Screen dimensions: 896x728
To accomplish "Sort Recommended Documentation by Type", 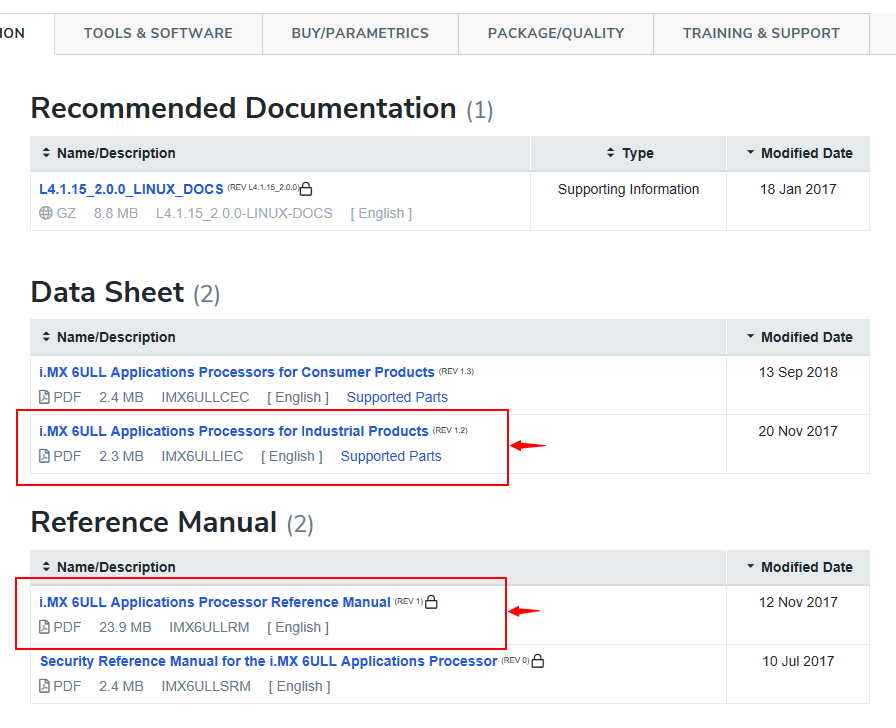I will pos(630,153).
